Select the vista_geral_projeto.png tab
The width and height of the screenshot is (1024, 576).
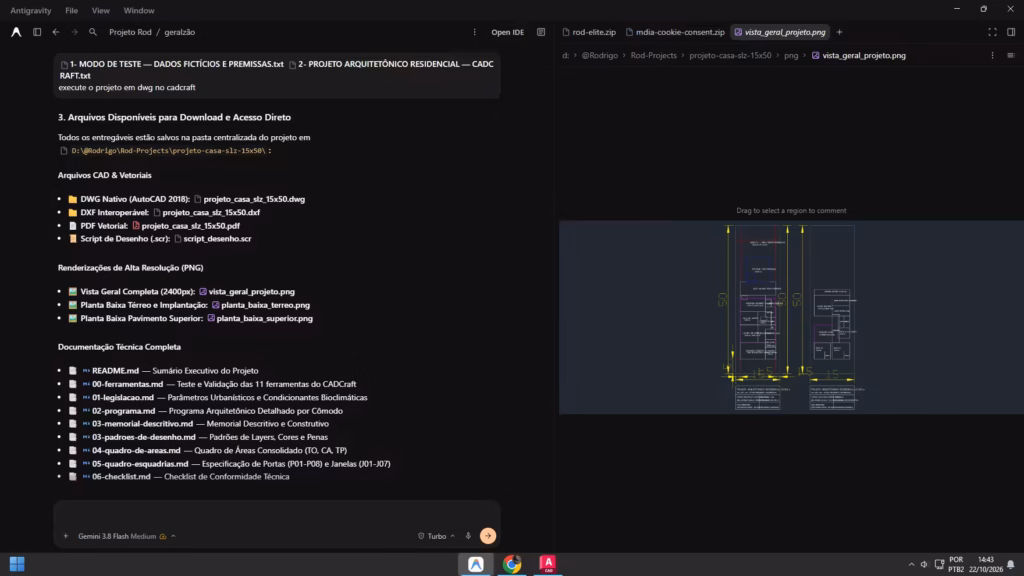pyautogui.click(x=780, y=32)
